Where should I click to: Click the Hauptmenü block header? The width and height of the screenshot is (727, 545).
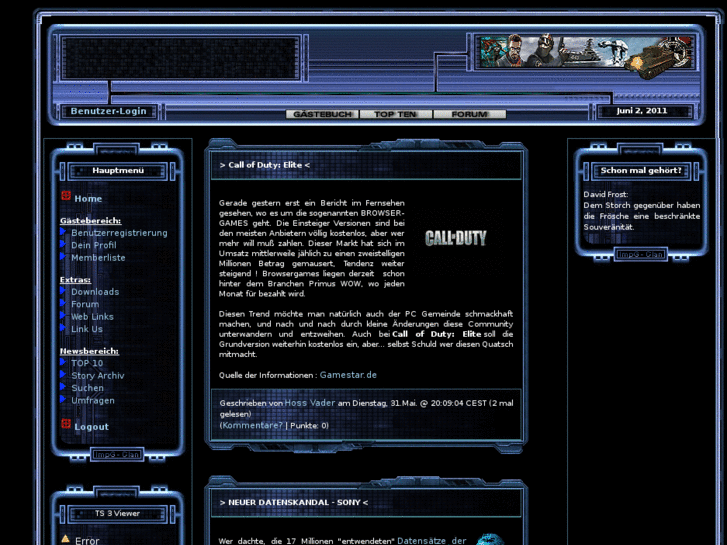[118, 171]
